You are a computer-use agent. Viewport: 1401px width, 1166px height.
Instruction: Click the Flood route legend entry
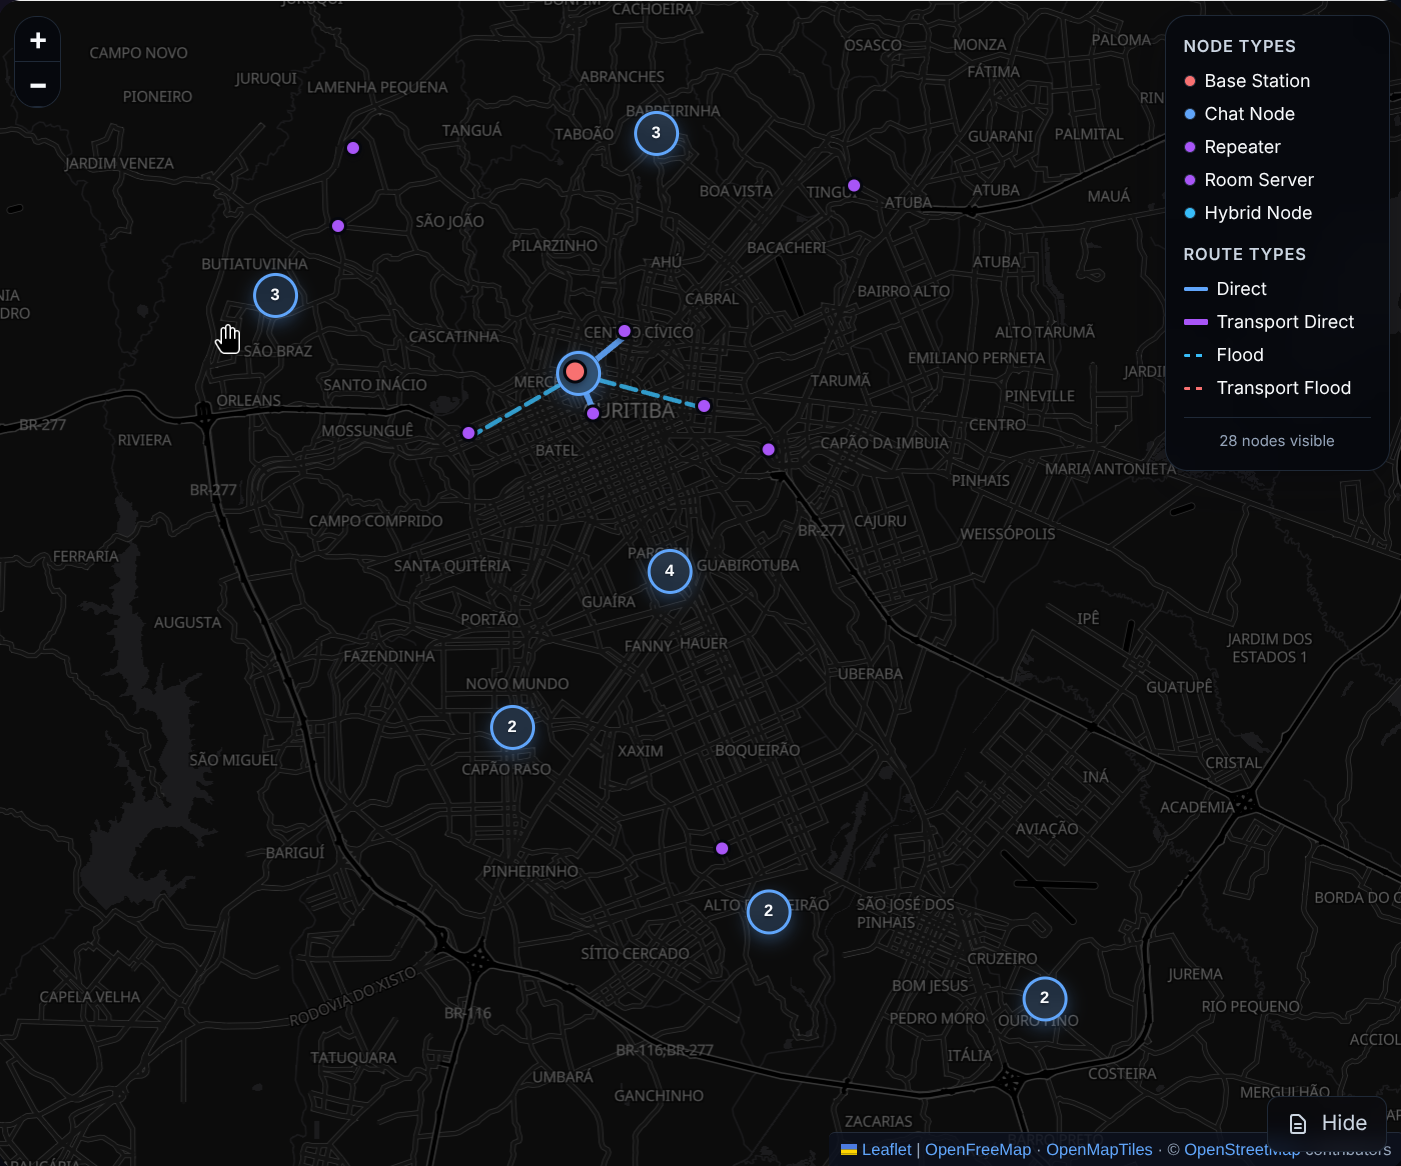point(1224,355)
